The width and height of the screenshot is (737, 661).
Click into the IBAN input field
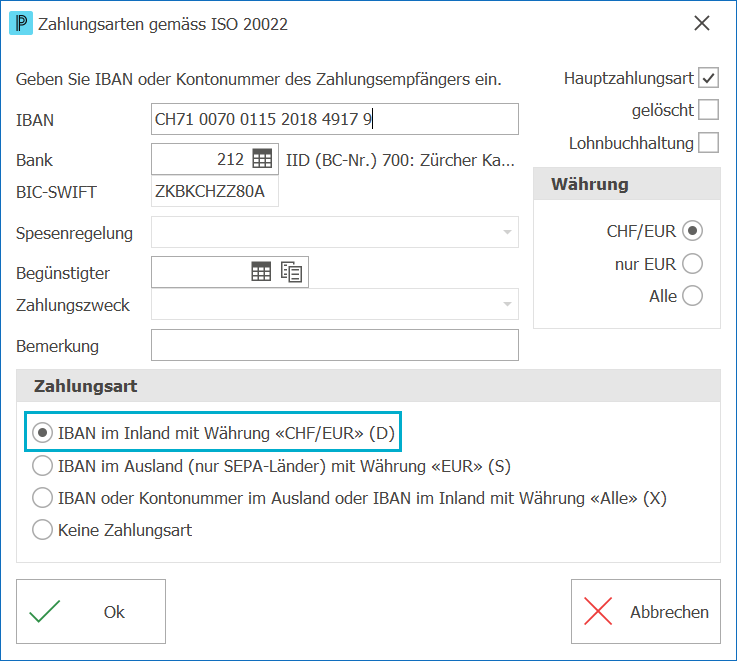(335, 119)
